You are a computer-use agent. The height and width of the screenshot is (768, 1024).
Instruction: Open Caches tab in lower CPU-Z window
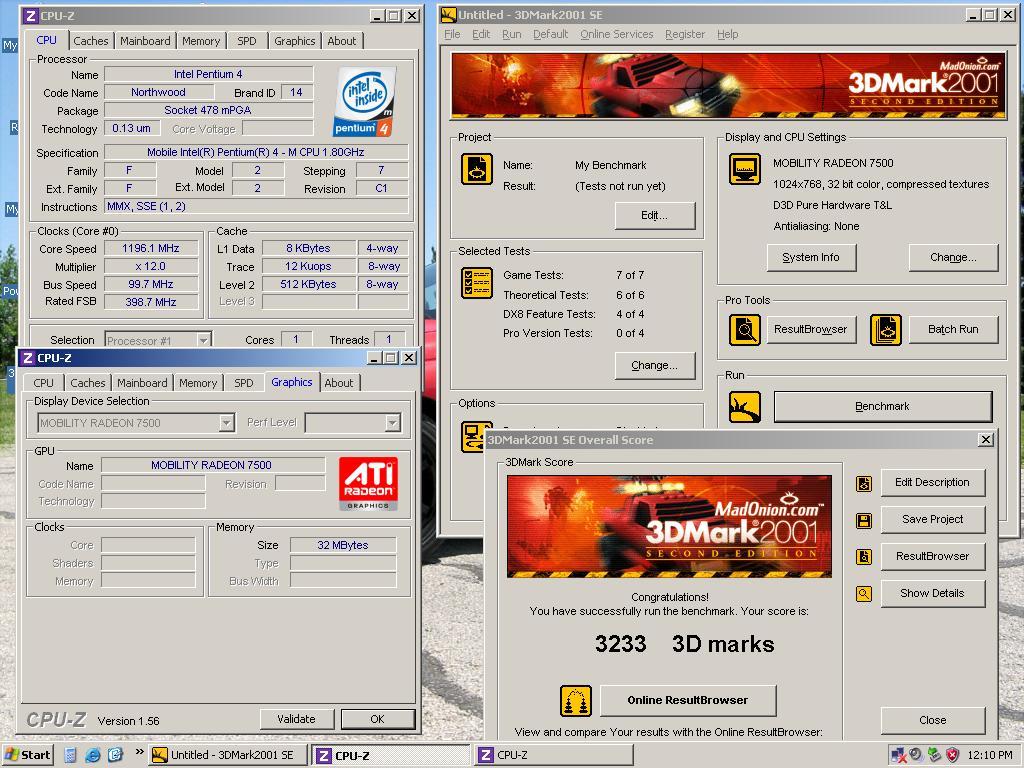88,383
